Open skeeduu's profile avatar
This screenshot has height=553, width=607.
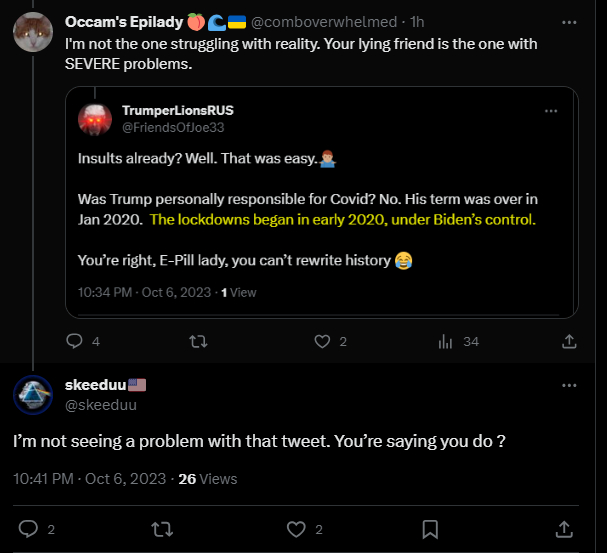point(33,395)
